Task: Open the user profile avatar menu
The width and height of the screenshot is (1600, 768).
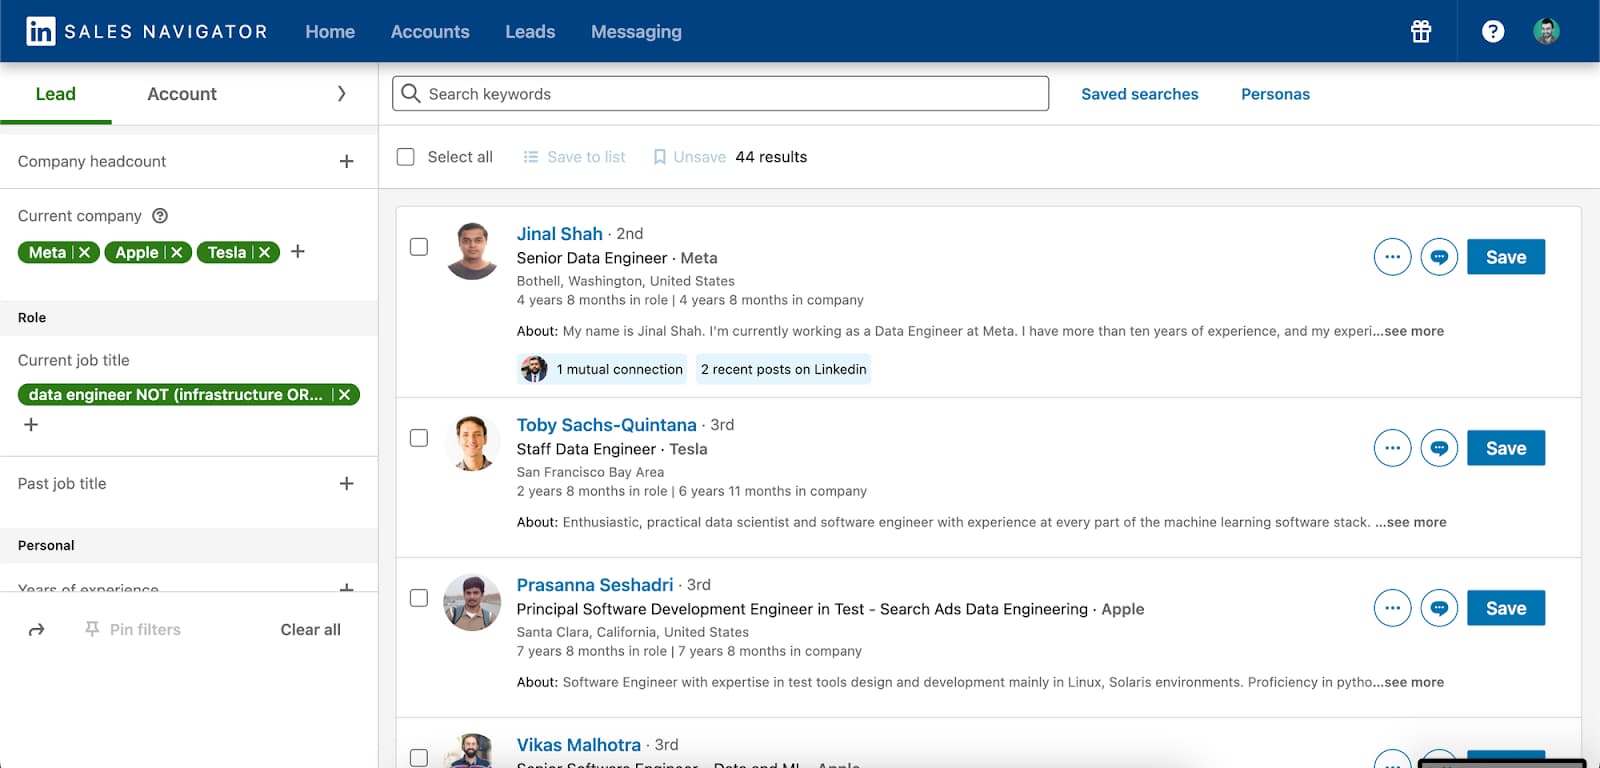Action: point(1546,31)
